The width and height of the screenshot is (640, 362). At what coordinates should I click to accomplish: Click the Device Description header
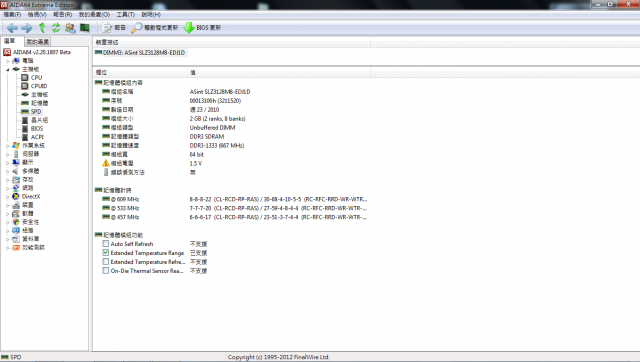point(231,42)
